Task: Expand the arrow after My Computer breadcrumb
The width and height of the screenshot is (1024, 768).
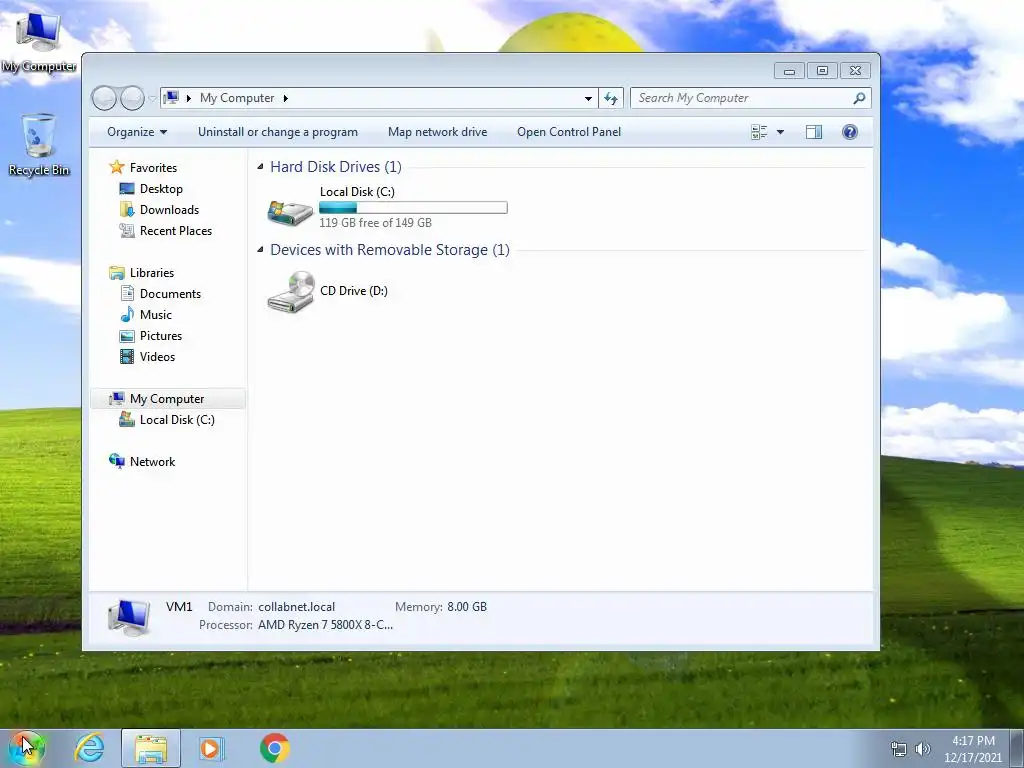Action: [285, 98]
